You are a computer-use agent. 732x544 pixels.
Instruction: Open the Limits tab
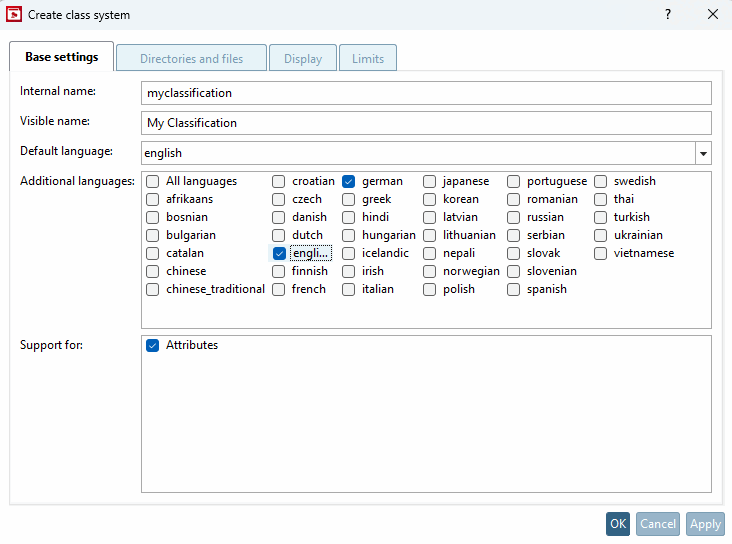(x=368, y=58)
